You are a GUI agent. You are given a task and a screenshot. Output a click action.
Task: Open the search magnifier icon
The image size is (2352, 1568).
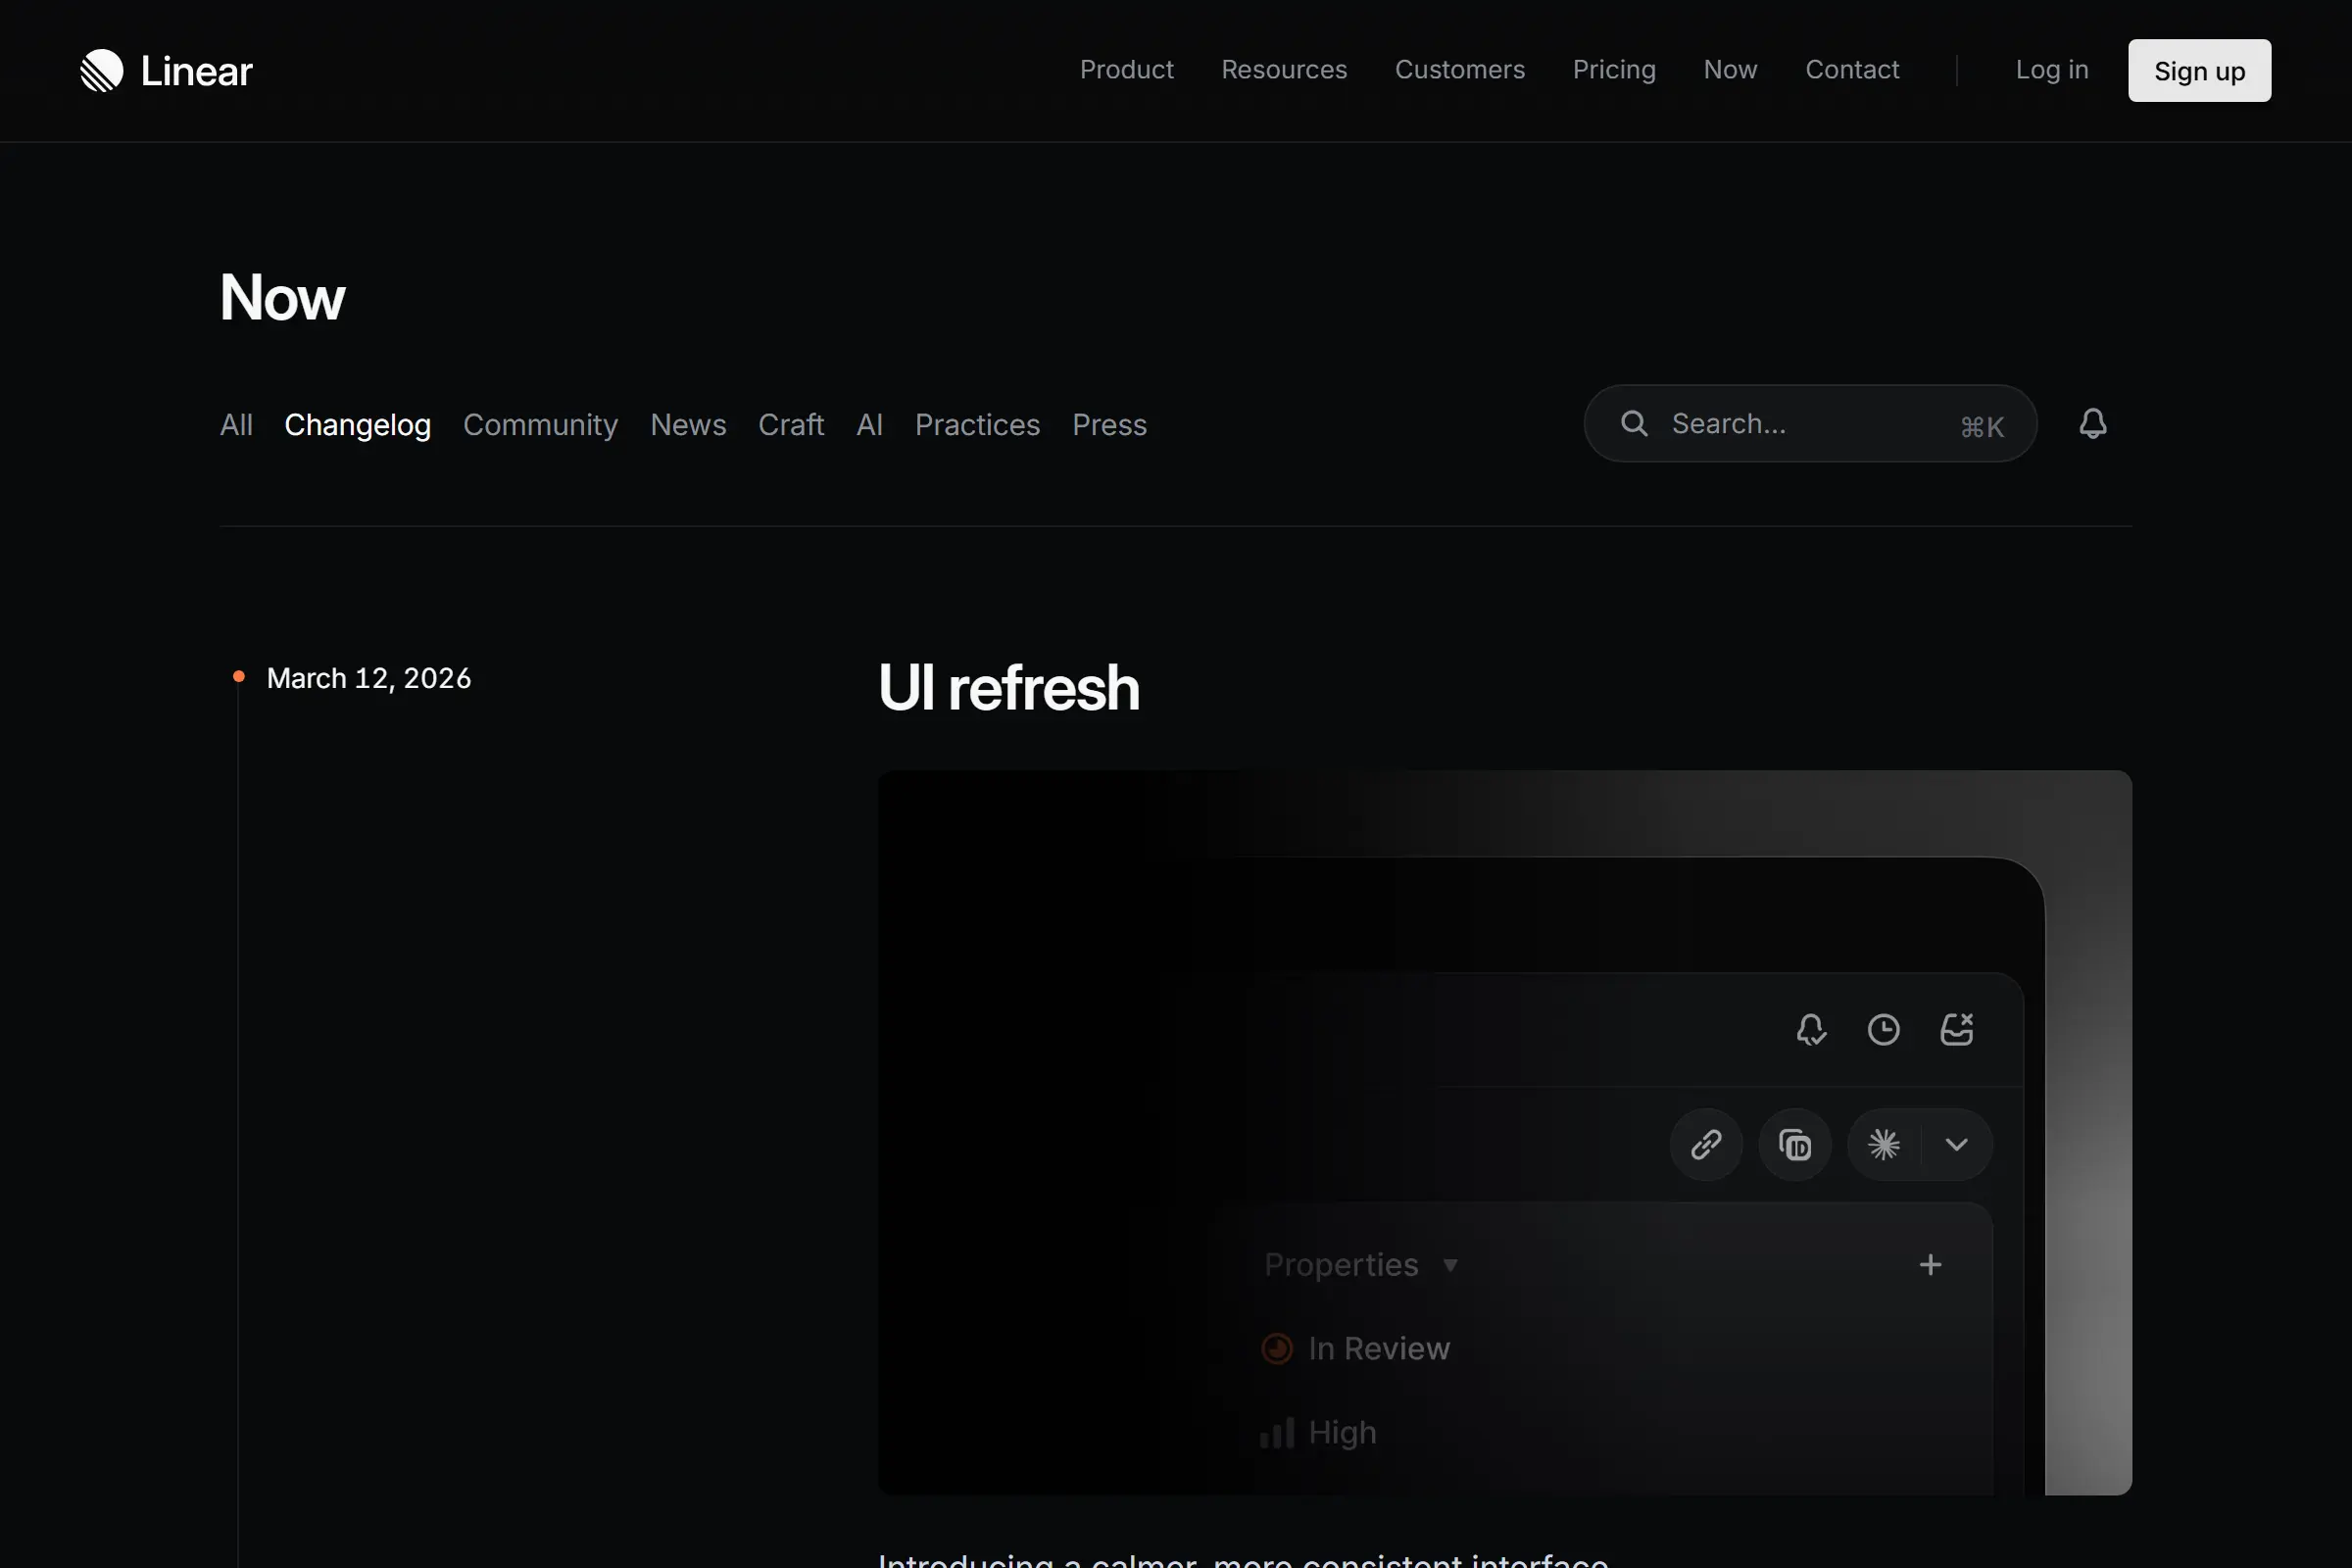(1634, 423)
